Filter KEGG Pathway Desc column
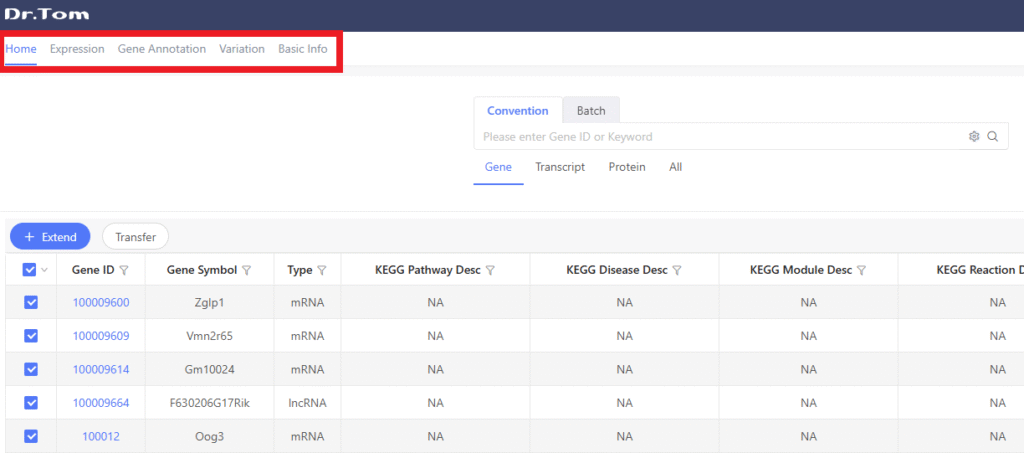This screenshot has width=1024, height=453. click(491, 270)
